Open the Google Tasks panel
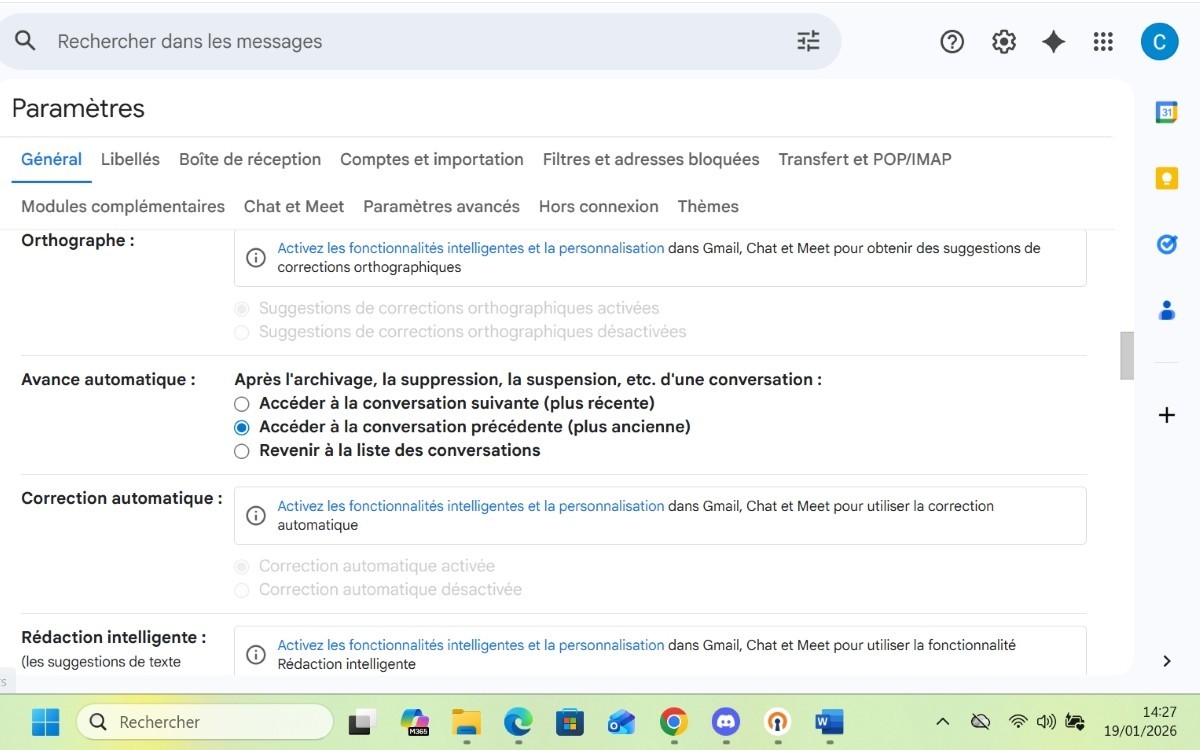This screenshot has height=750, width=1200. pos(1166,243)
